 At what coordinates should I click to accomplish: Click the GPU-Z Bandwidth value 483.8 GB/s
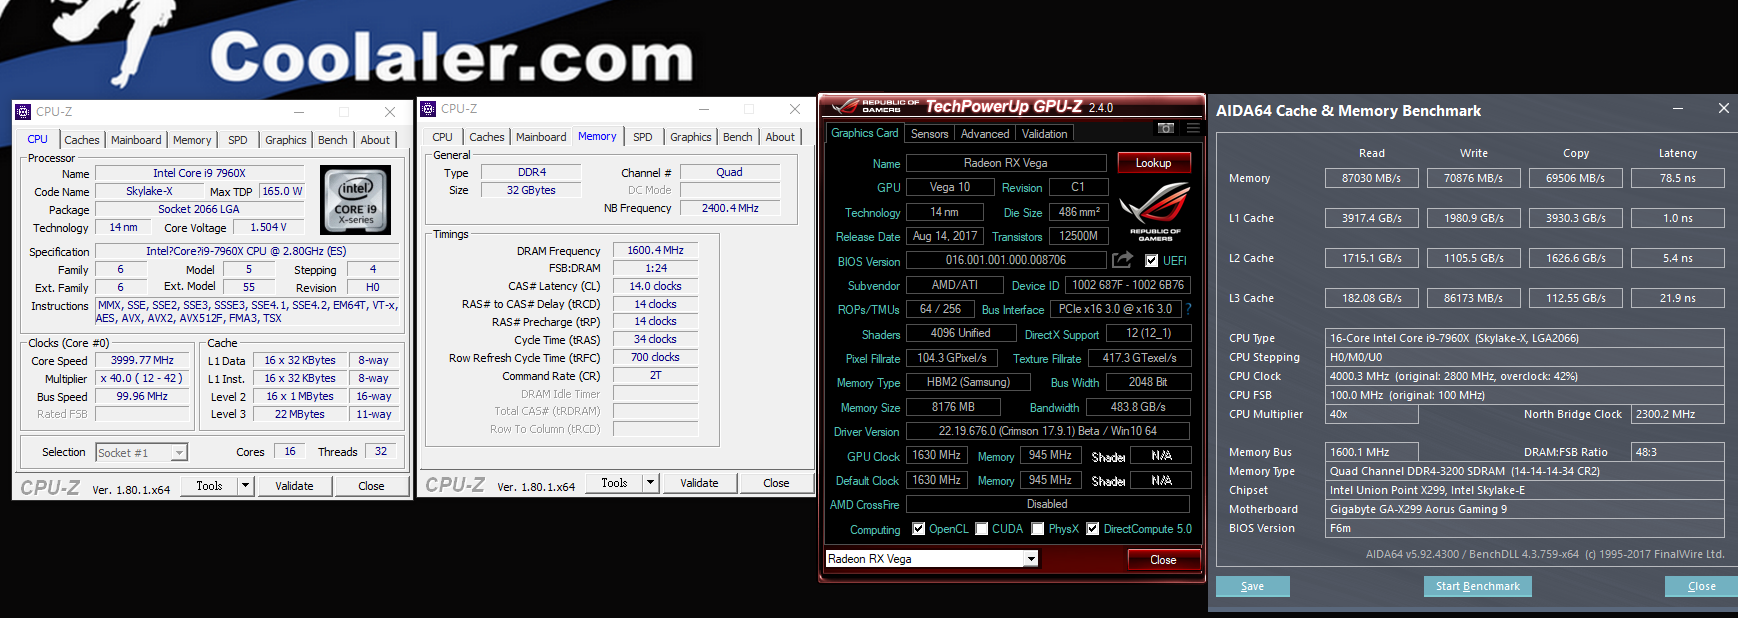pos(1138,407)
